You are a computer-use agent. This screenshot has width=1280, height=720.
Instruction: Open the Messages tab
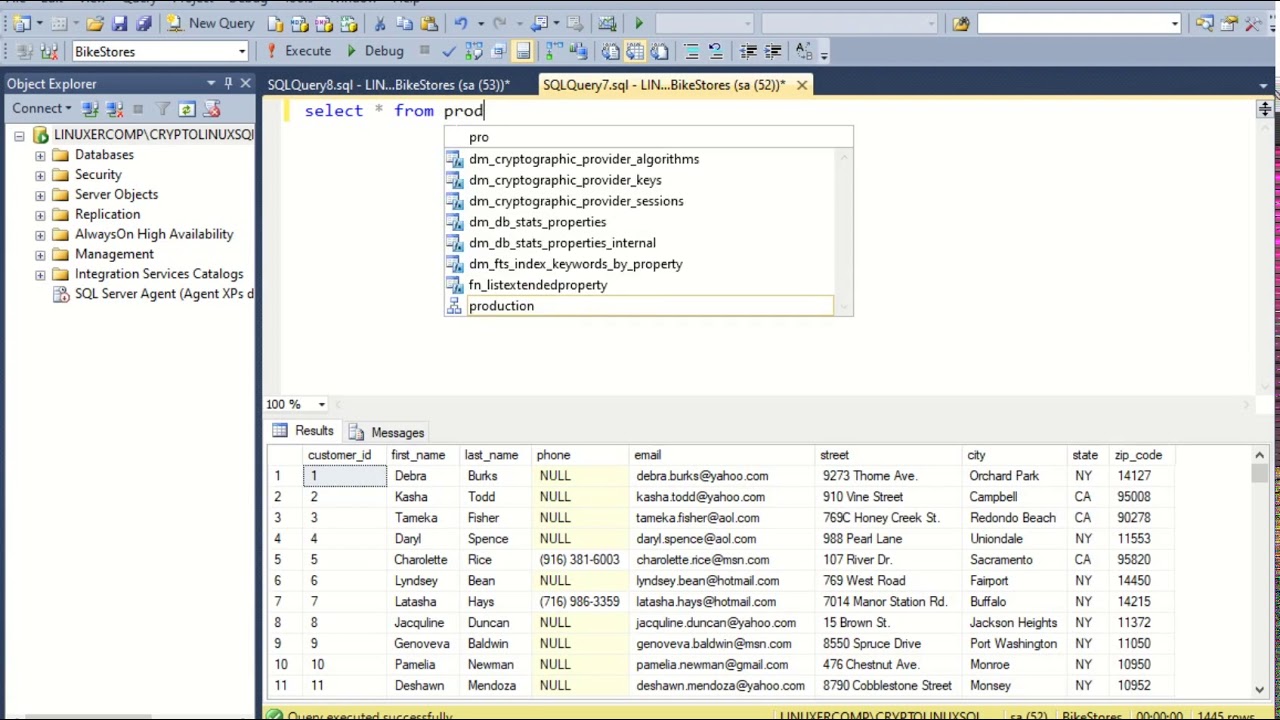387,432
